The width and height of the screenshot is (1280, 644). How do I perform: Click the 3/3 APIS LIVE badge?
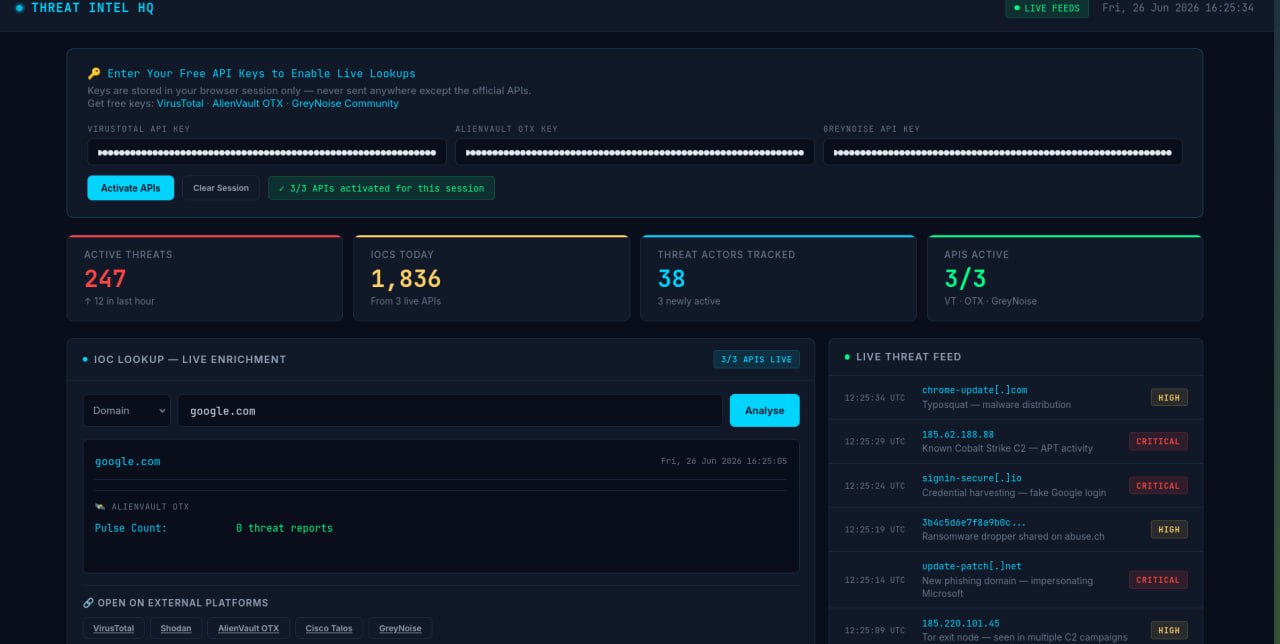[x=756, y=359]
